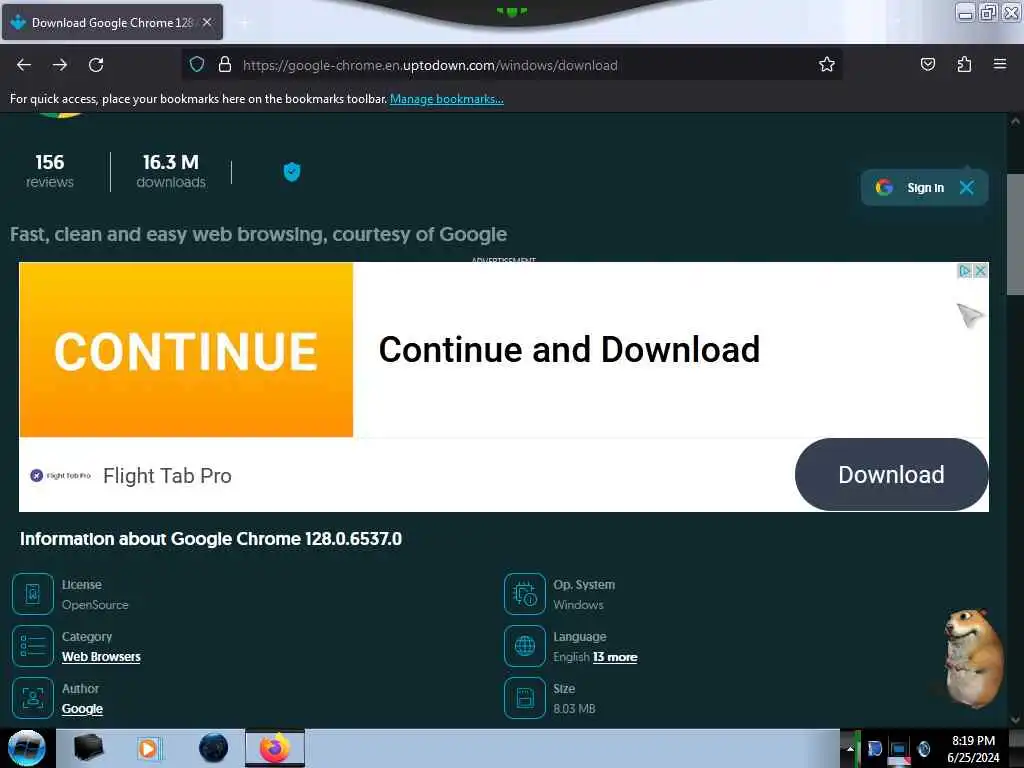This screenshot has height=768, width=1024.
Task: Click the orange CONTINUE ad banner
Action: [x=186, y=350]
